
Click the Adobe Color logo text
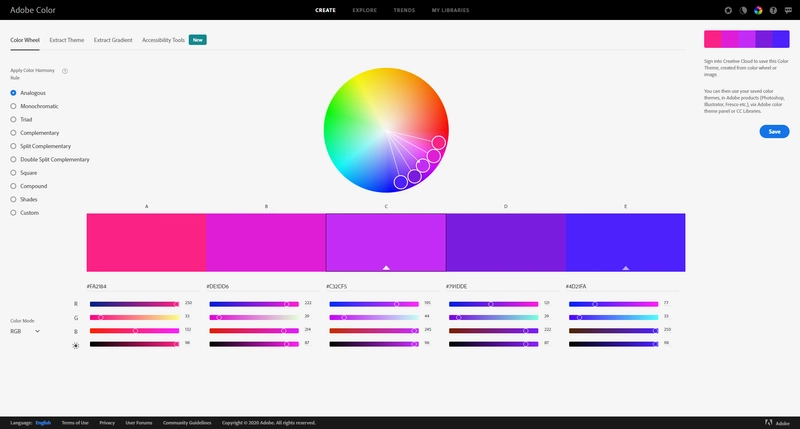(x=33, y=10)
